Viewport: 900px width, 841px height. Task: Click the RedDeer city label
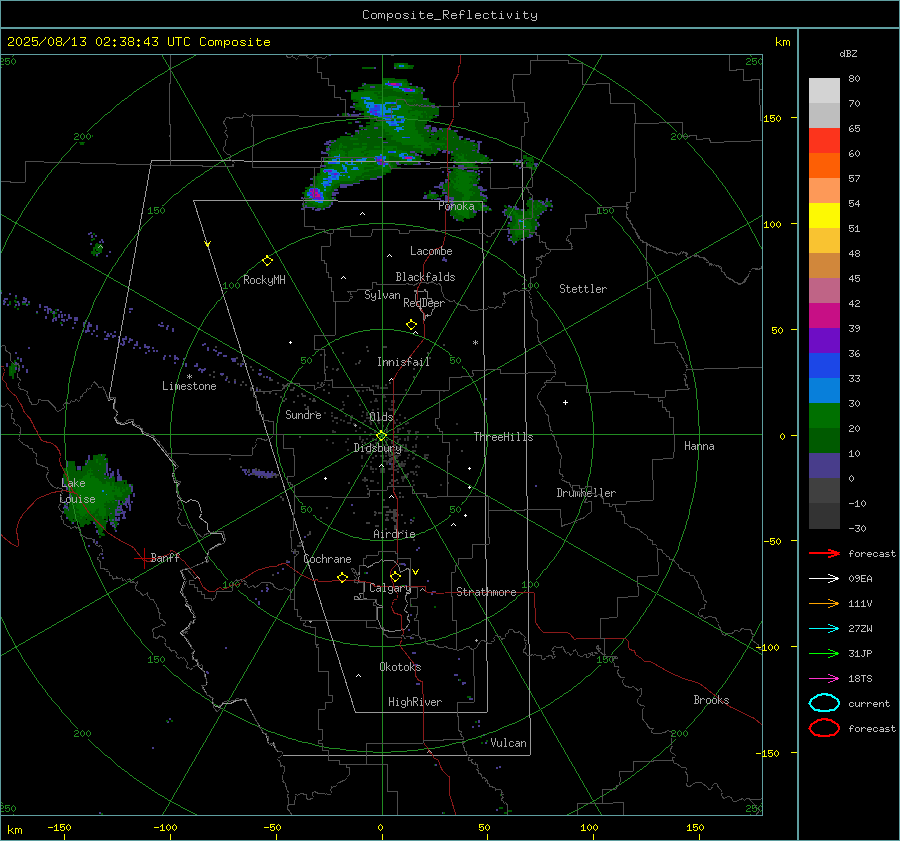(424, 303)
